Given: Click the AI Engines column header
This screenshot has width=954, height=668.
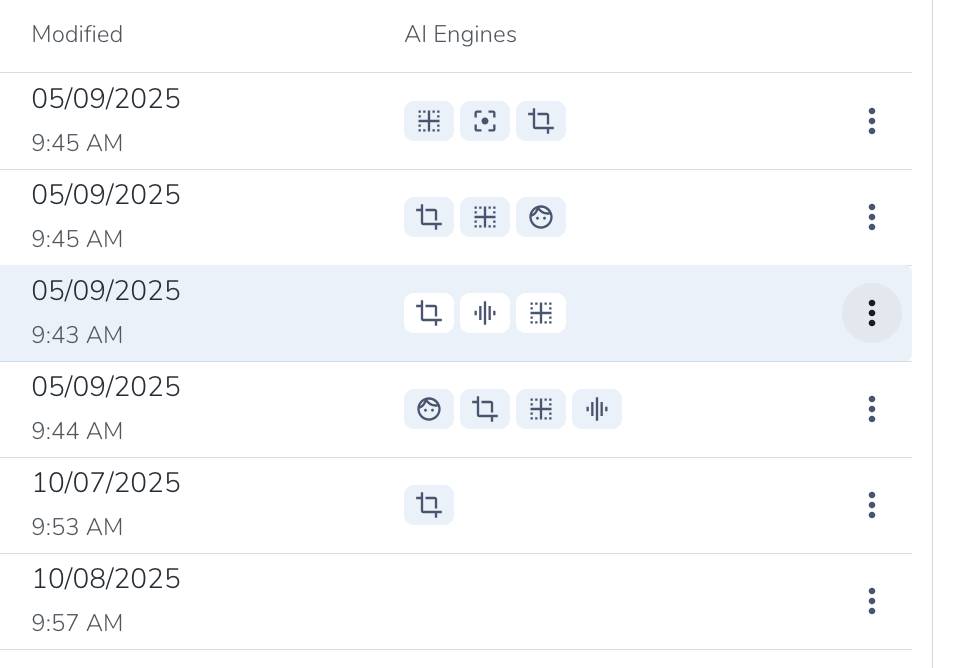Looking at the screenshot, I should [x=460, y=35].
